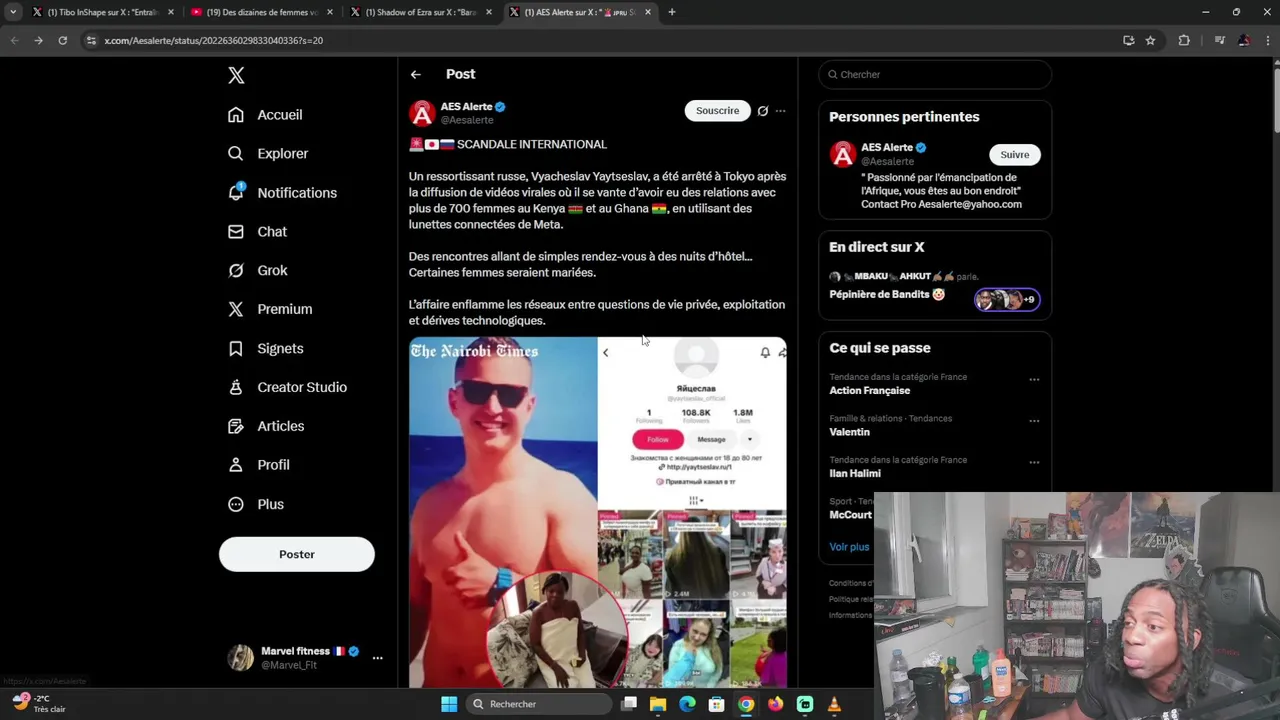Open the @Aesalerte handle link on the post
Viewport: 1280px width, 720px height.
[467, 120]
